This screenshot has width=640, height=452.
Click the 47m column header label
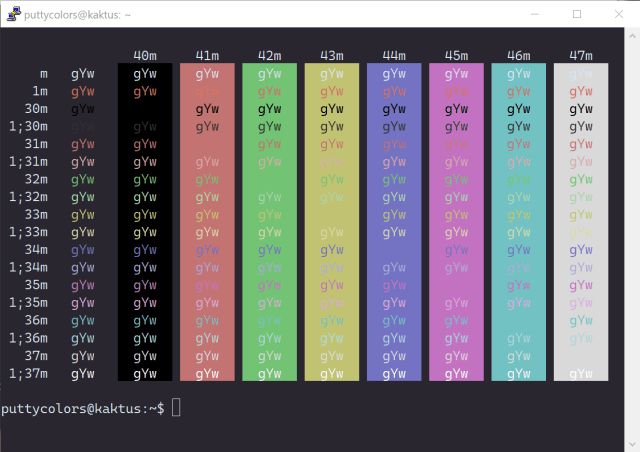pyautogui.click(x=580, y=55)
